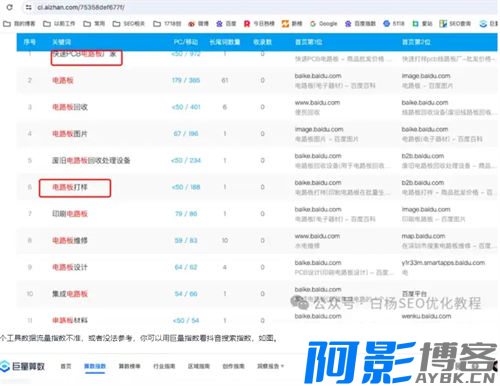
Task: Open the 5118 bookmark
Action: click(394, 24)
